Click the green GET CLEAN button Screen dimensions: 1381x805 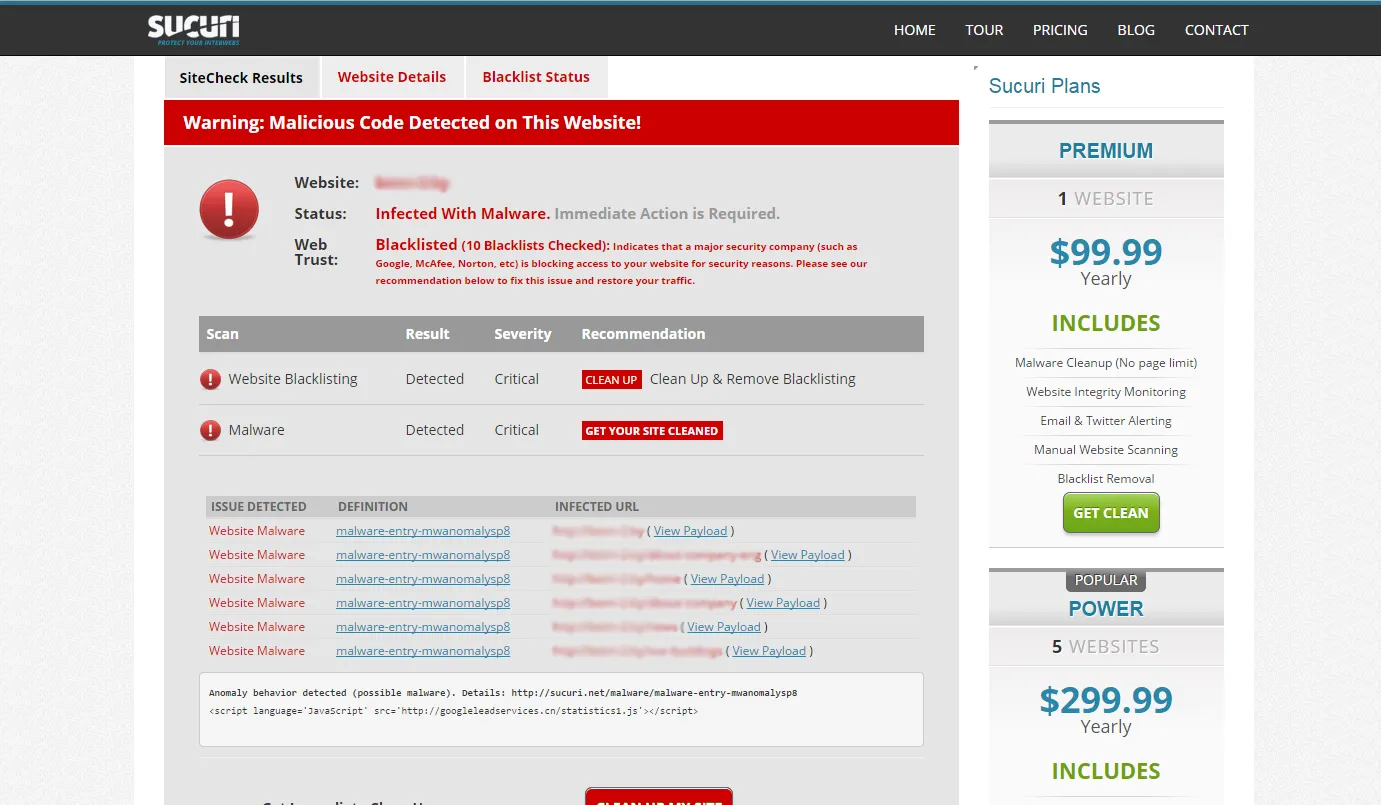[1111, 513]
